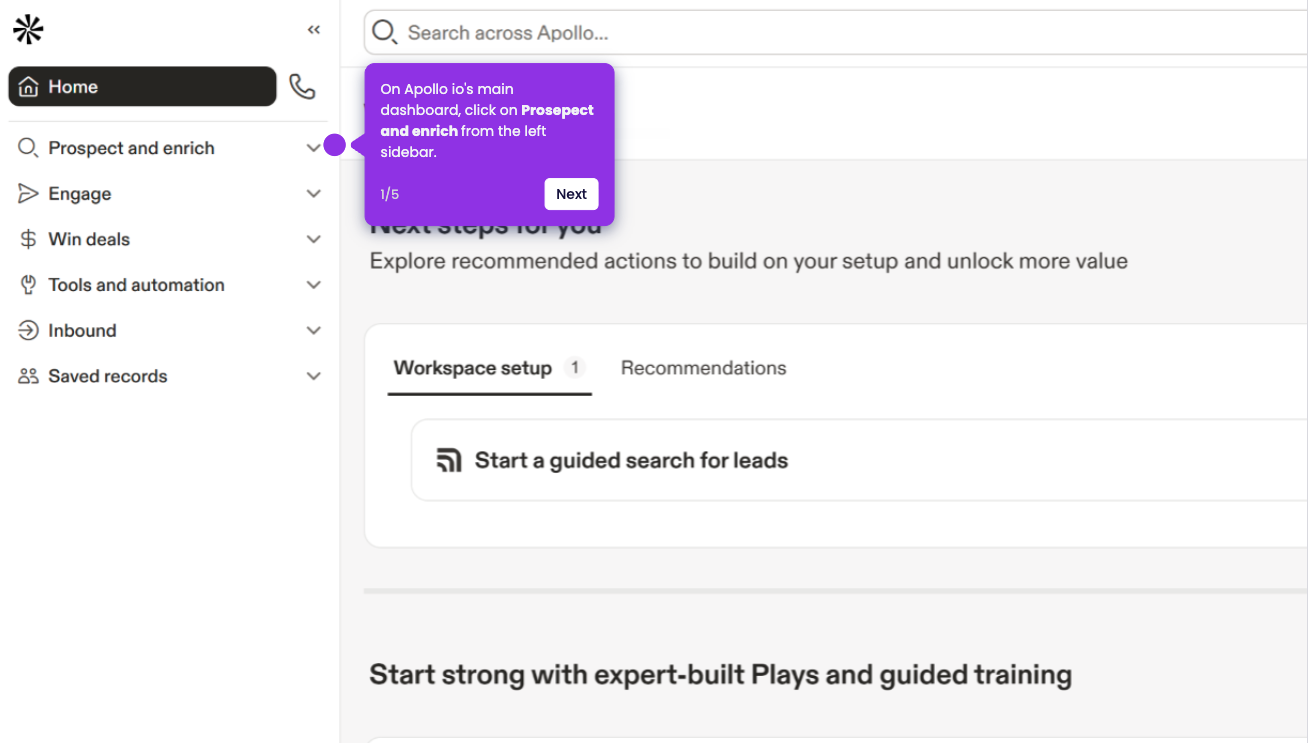Click the Inbound arrow-circle icon
Image resolution: width=1308 pixels, height=743 pixels.
(x=28, y=330)
